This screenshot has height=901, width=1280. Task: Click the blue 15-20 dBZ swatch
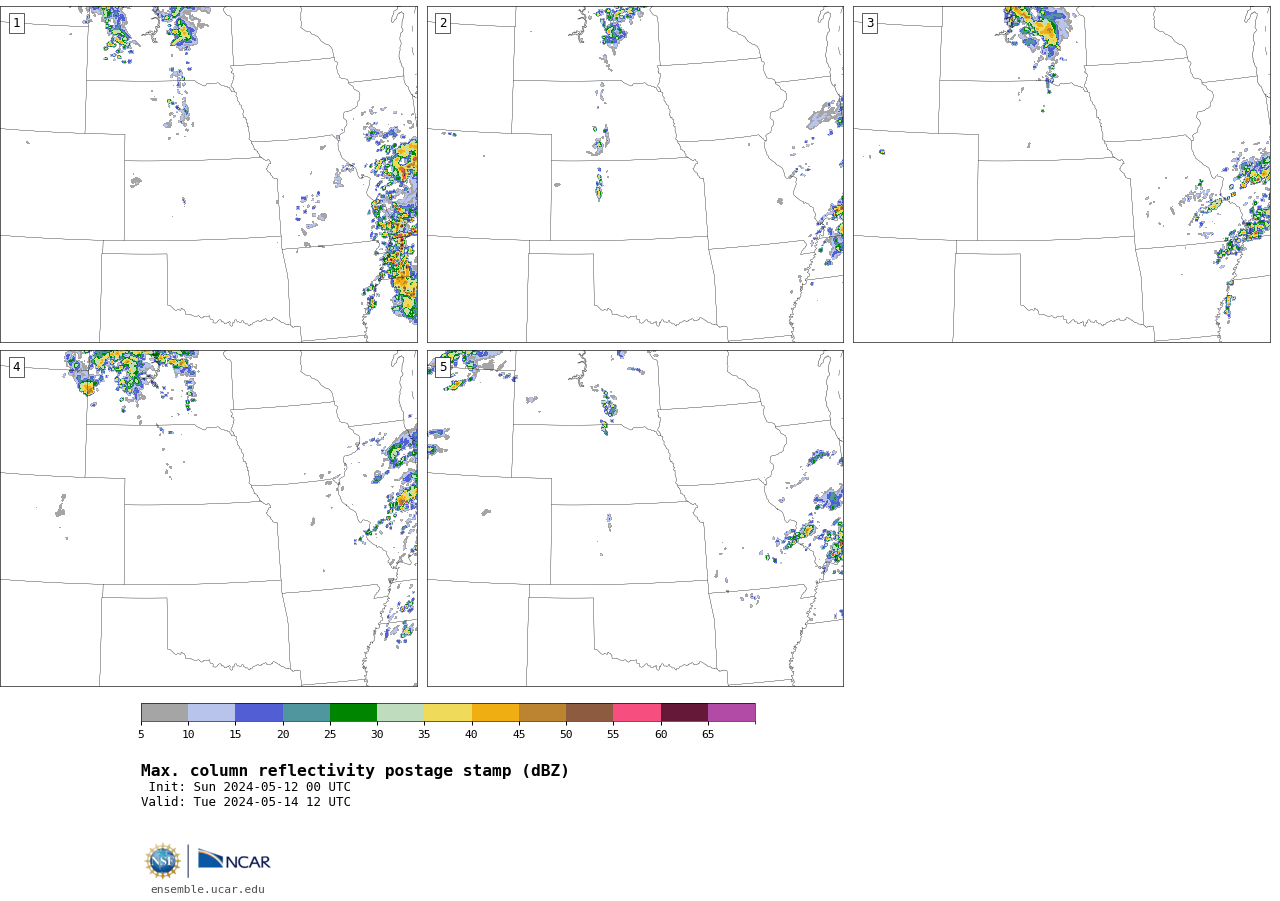pyautogui.click(x=259, y=712)
